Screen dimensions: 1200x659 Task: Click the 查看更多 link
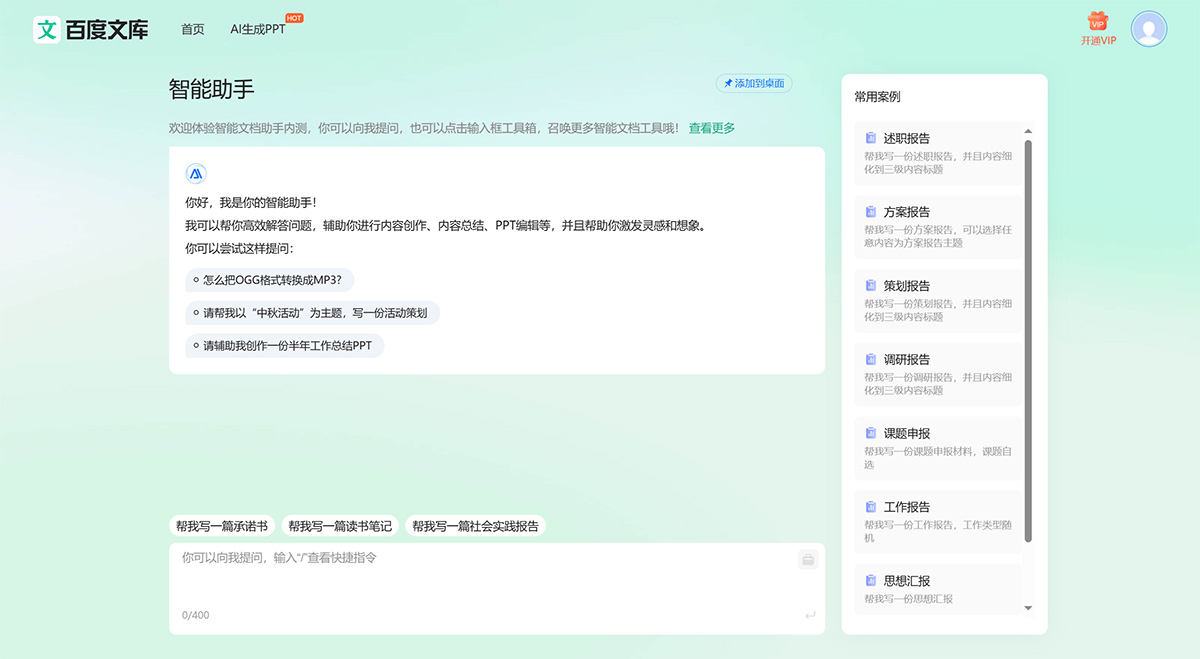[x=710, y=128]
